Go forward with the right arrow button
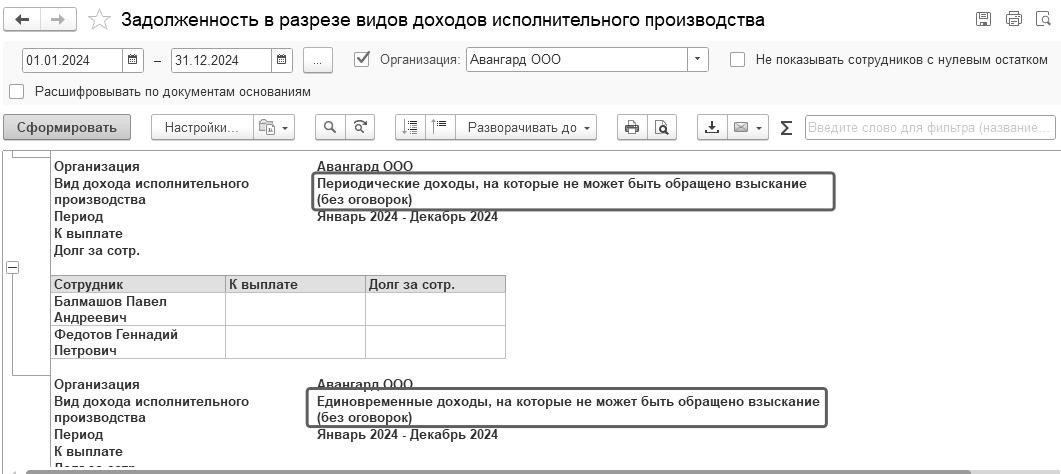This screenshot has width=1061, height=474. [58, 20]
